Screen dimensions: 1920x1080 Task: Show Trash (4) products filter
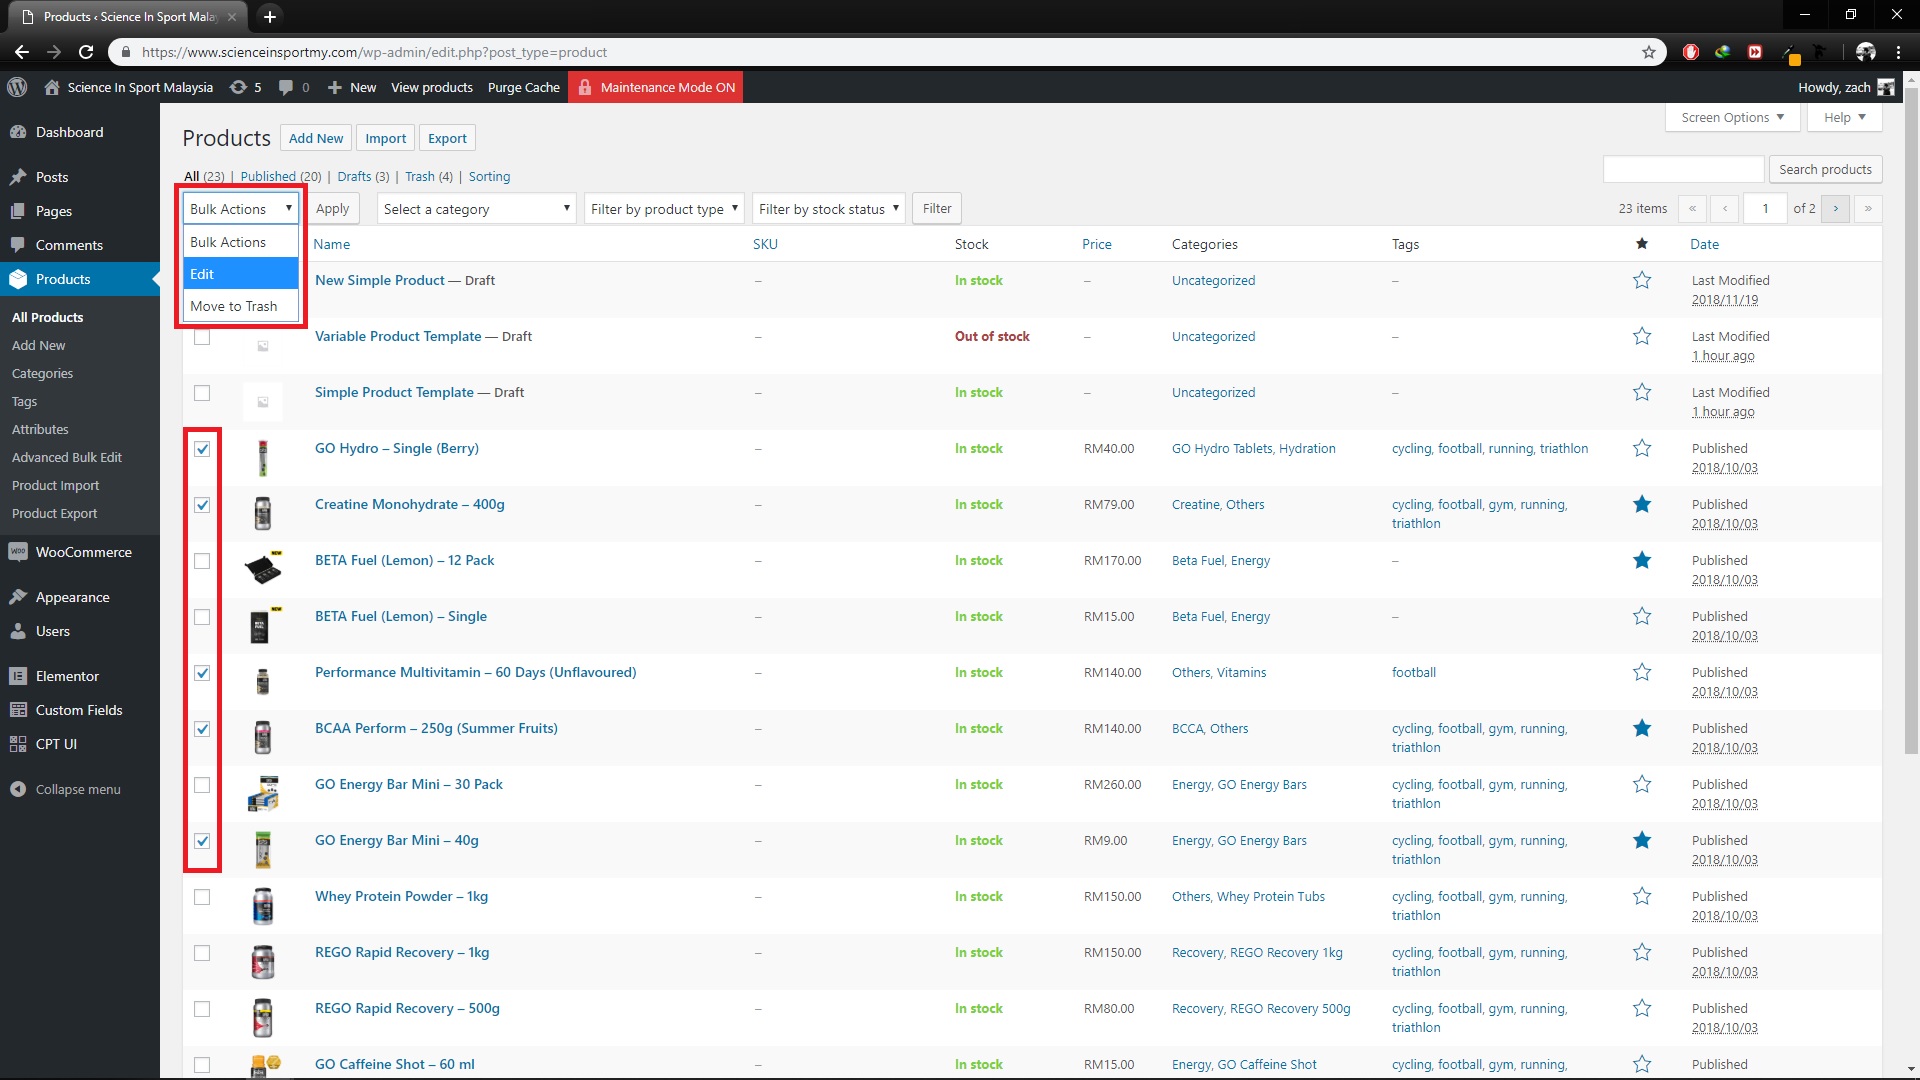[428, 176]
